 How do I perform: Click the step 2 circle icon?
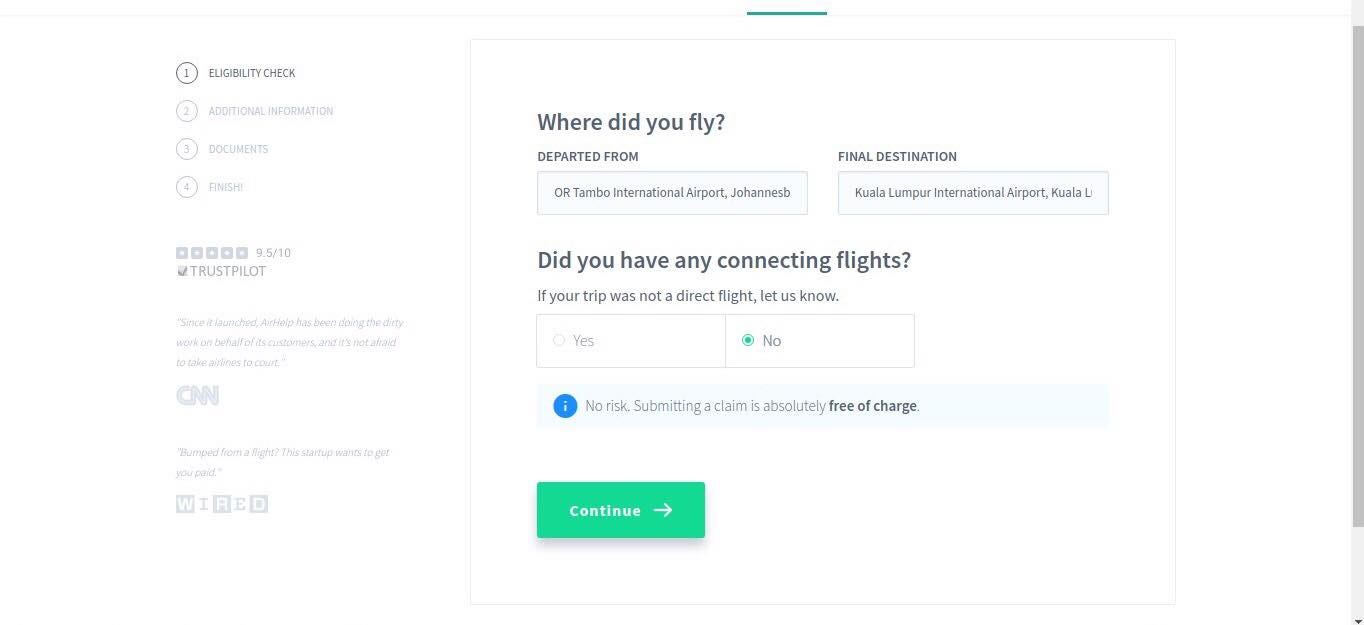(186, 111)
